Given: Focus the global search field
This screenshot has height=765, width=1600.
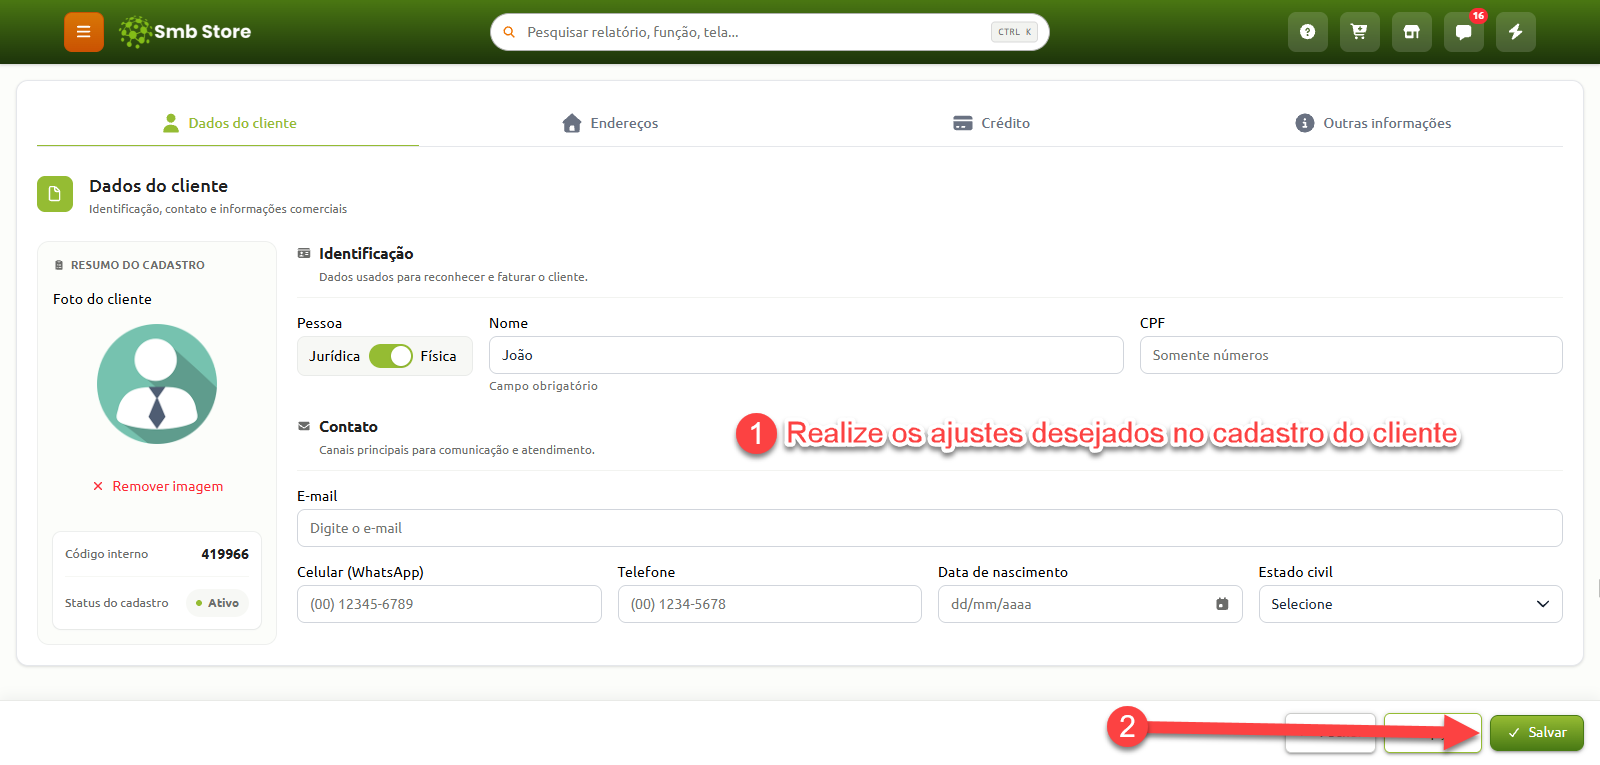Looking at the screenshot, I should click(x=770, y=32).
